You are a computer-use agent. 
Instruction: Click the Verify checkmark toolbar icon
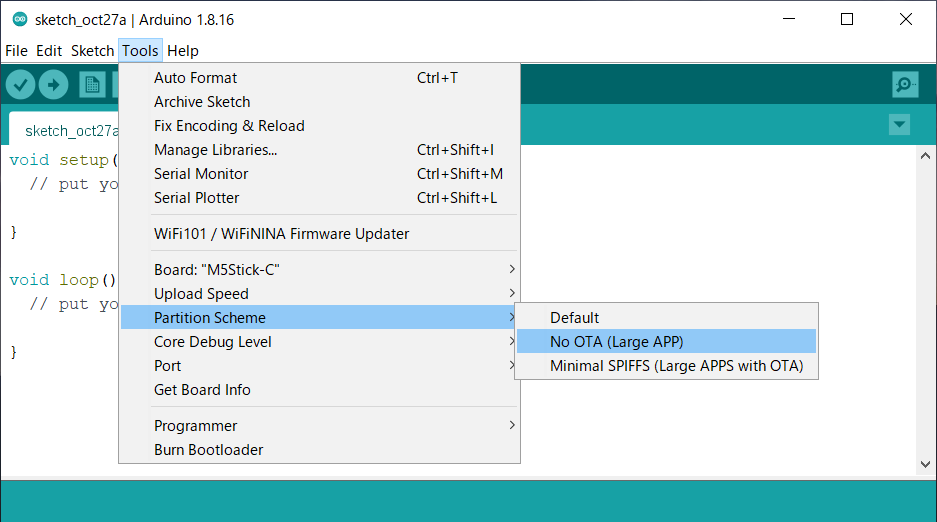tap(20, 85)
